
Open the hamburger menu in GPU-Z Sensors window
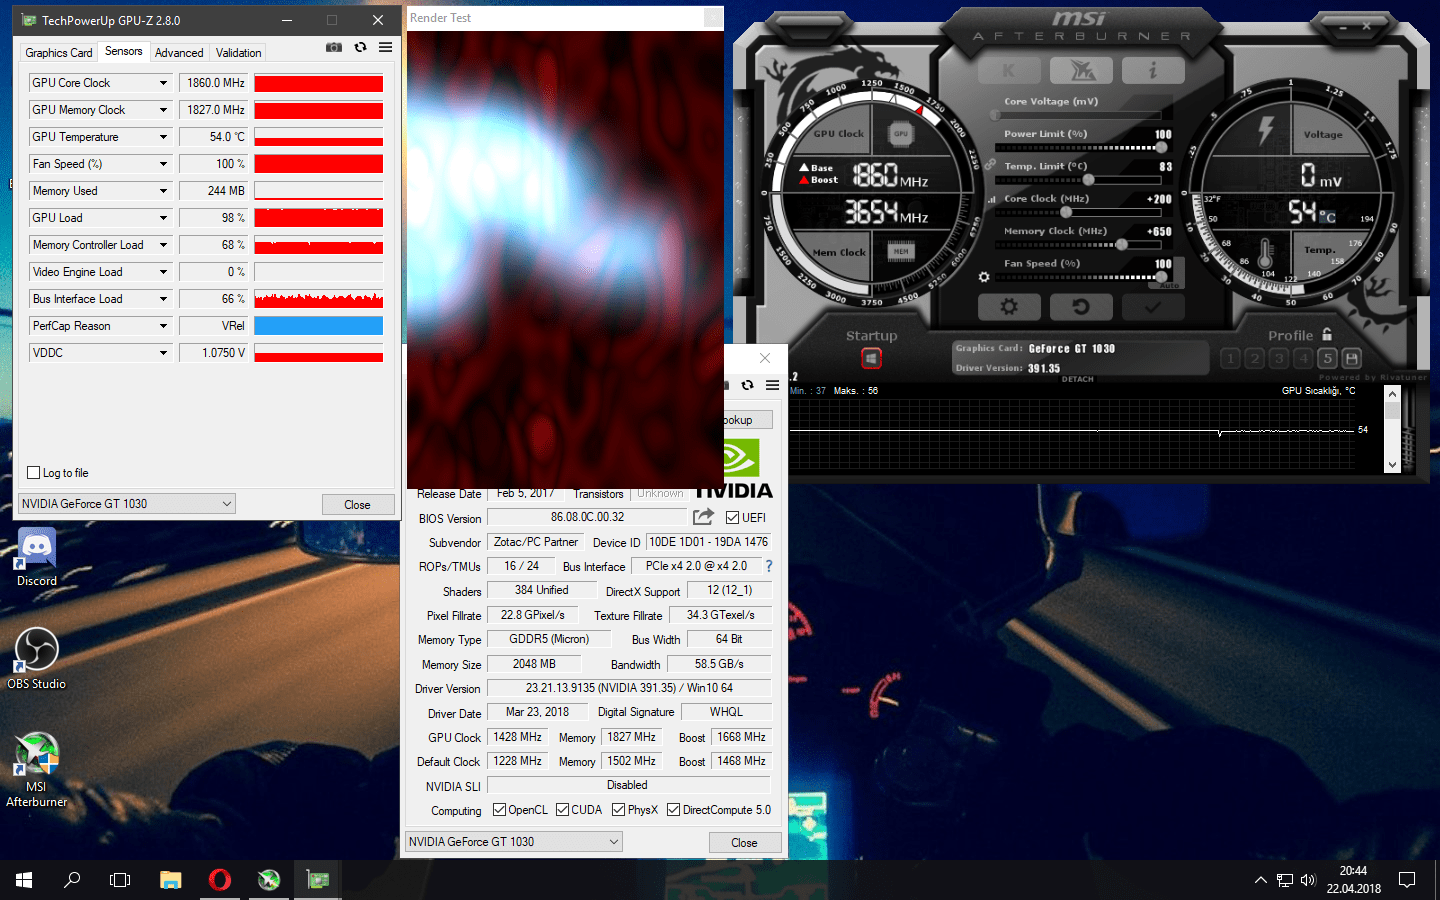pyautogui.click(x=385, y=47)
